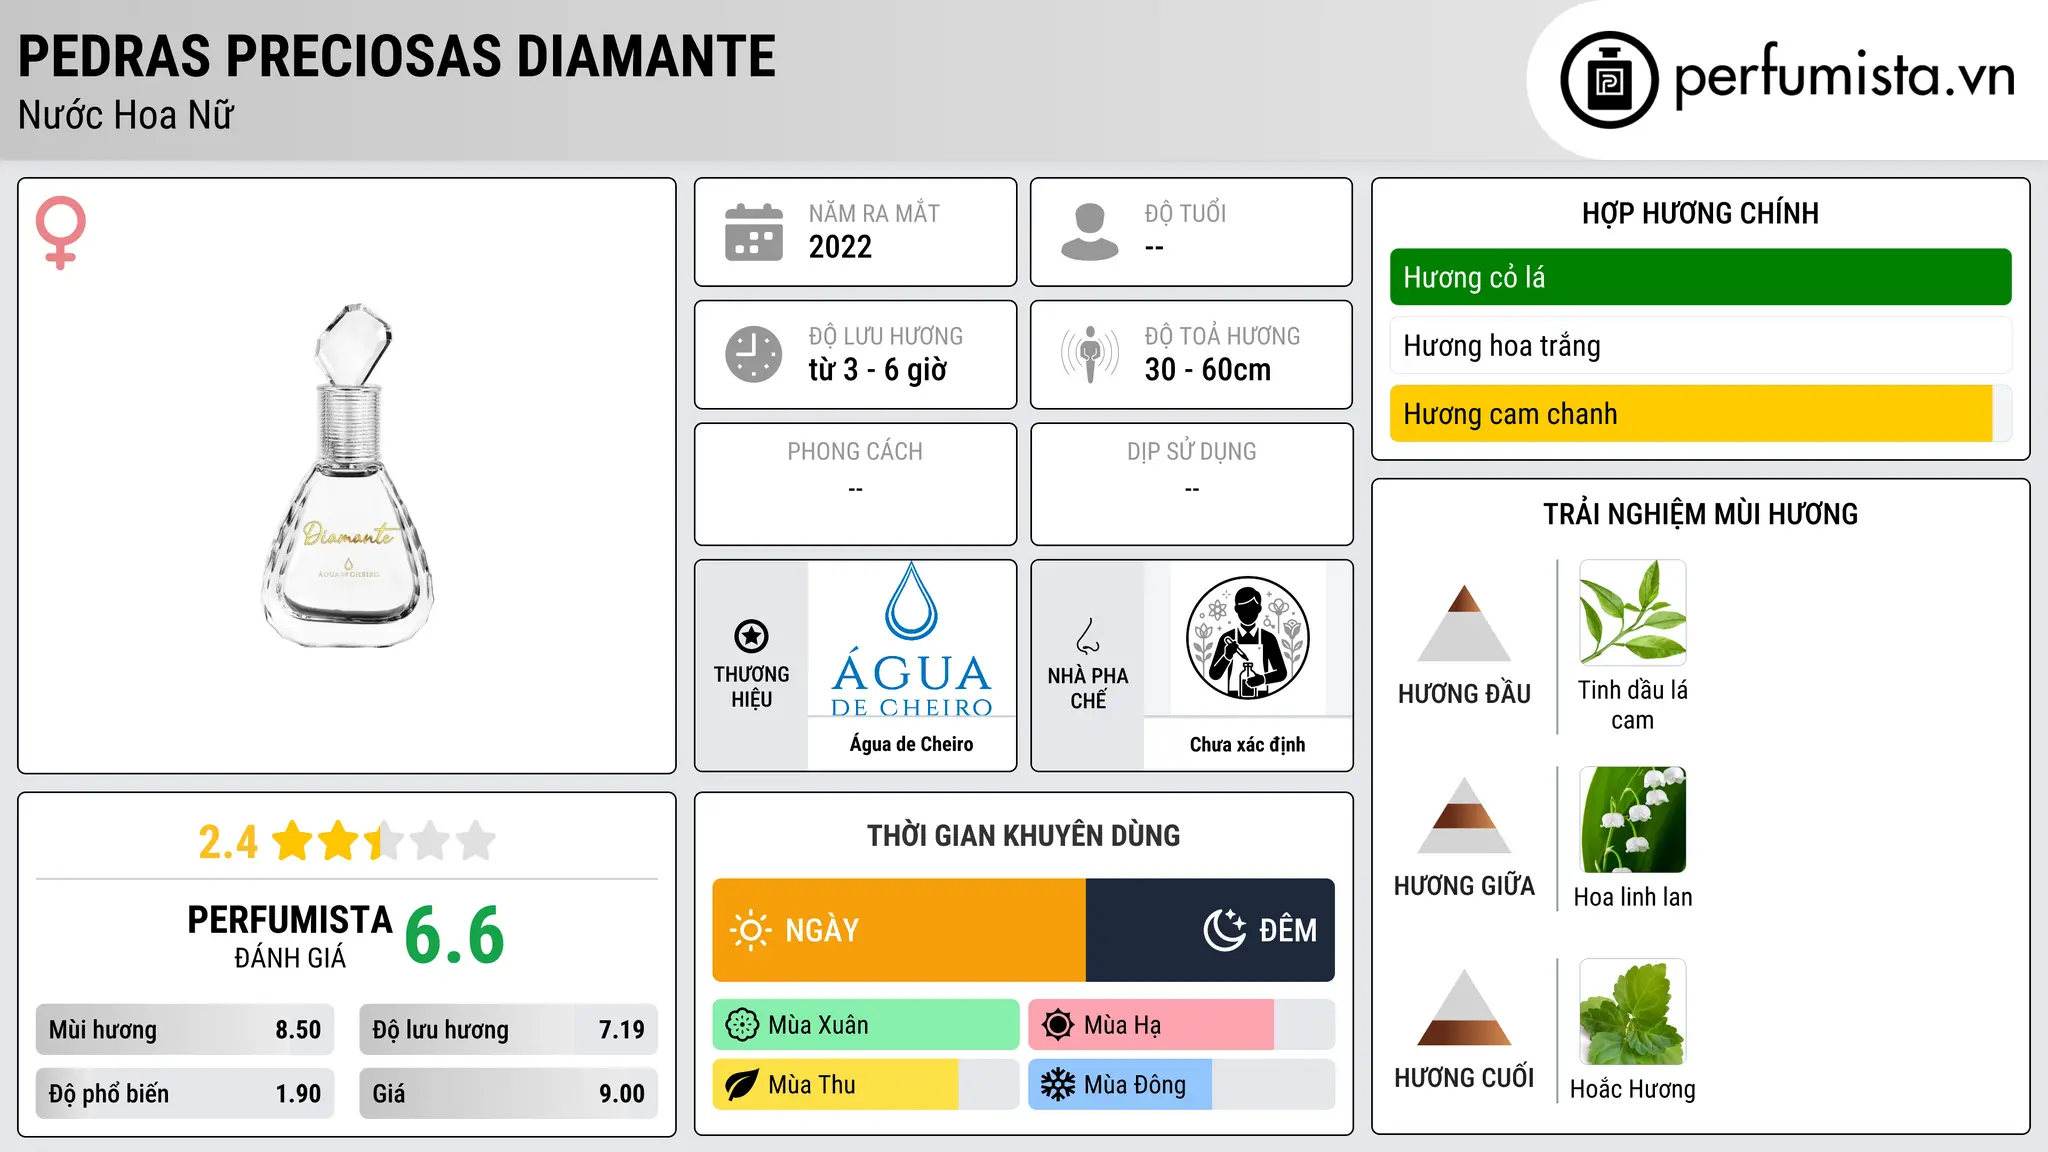Click the release year 2022
Viewport: 2048px width, 1152px height.
point(840,247)
